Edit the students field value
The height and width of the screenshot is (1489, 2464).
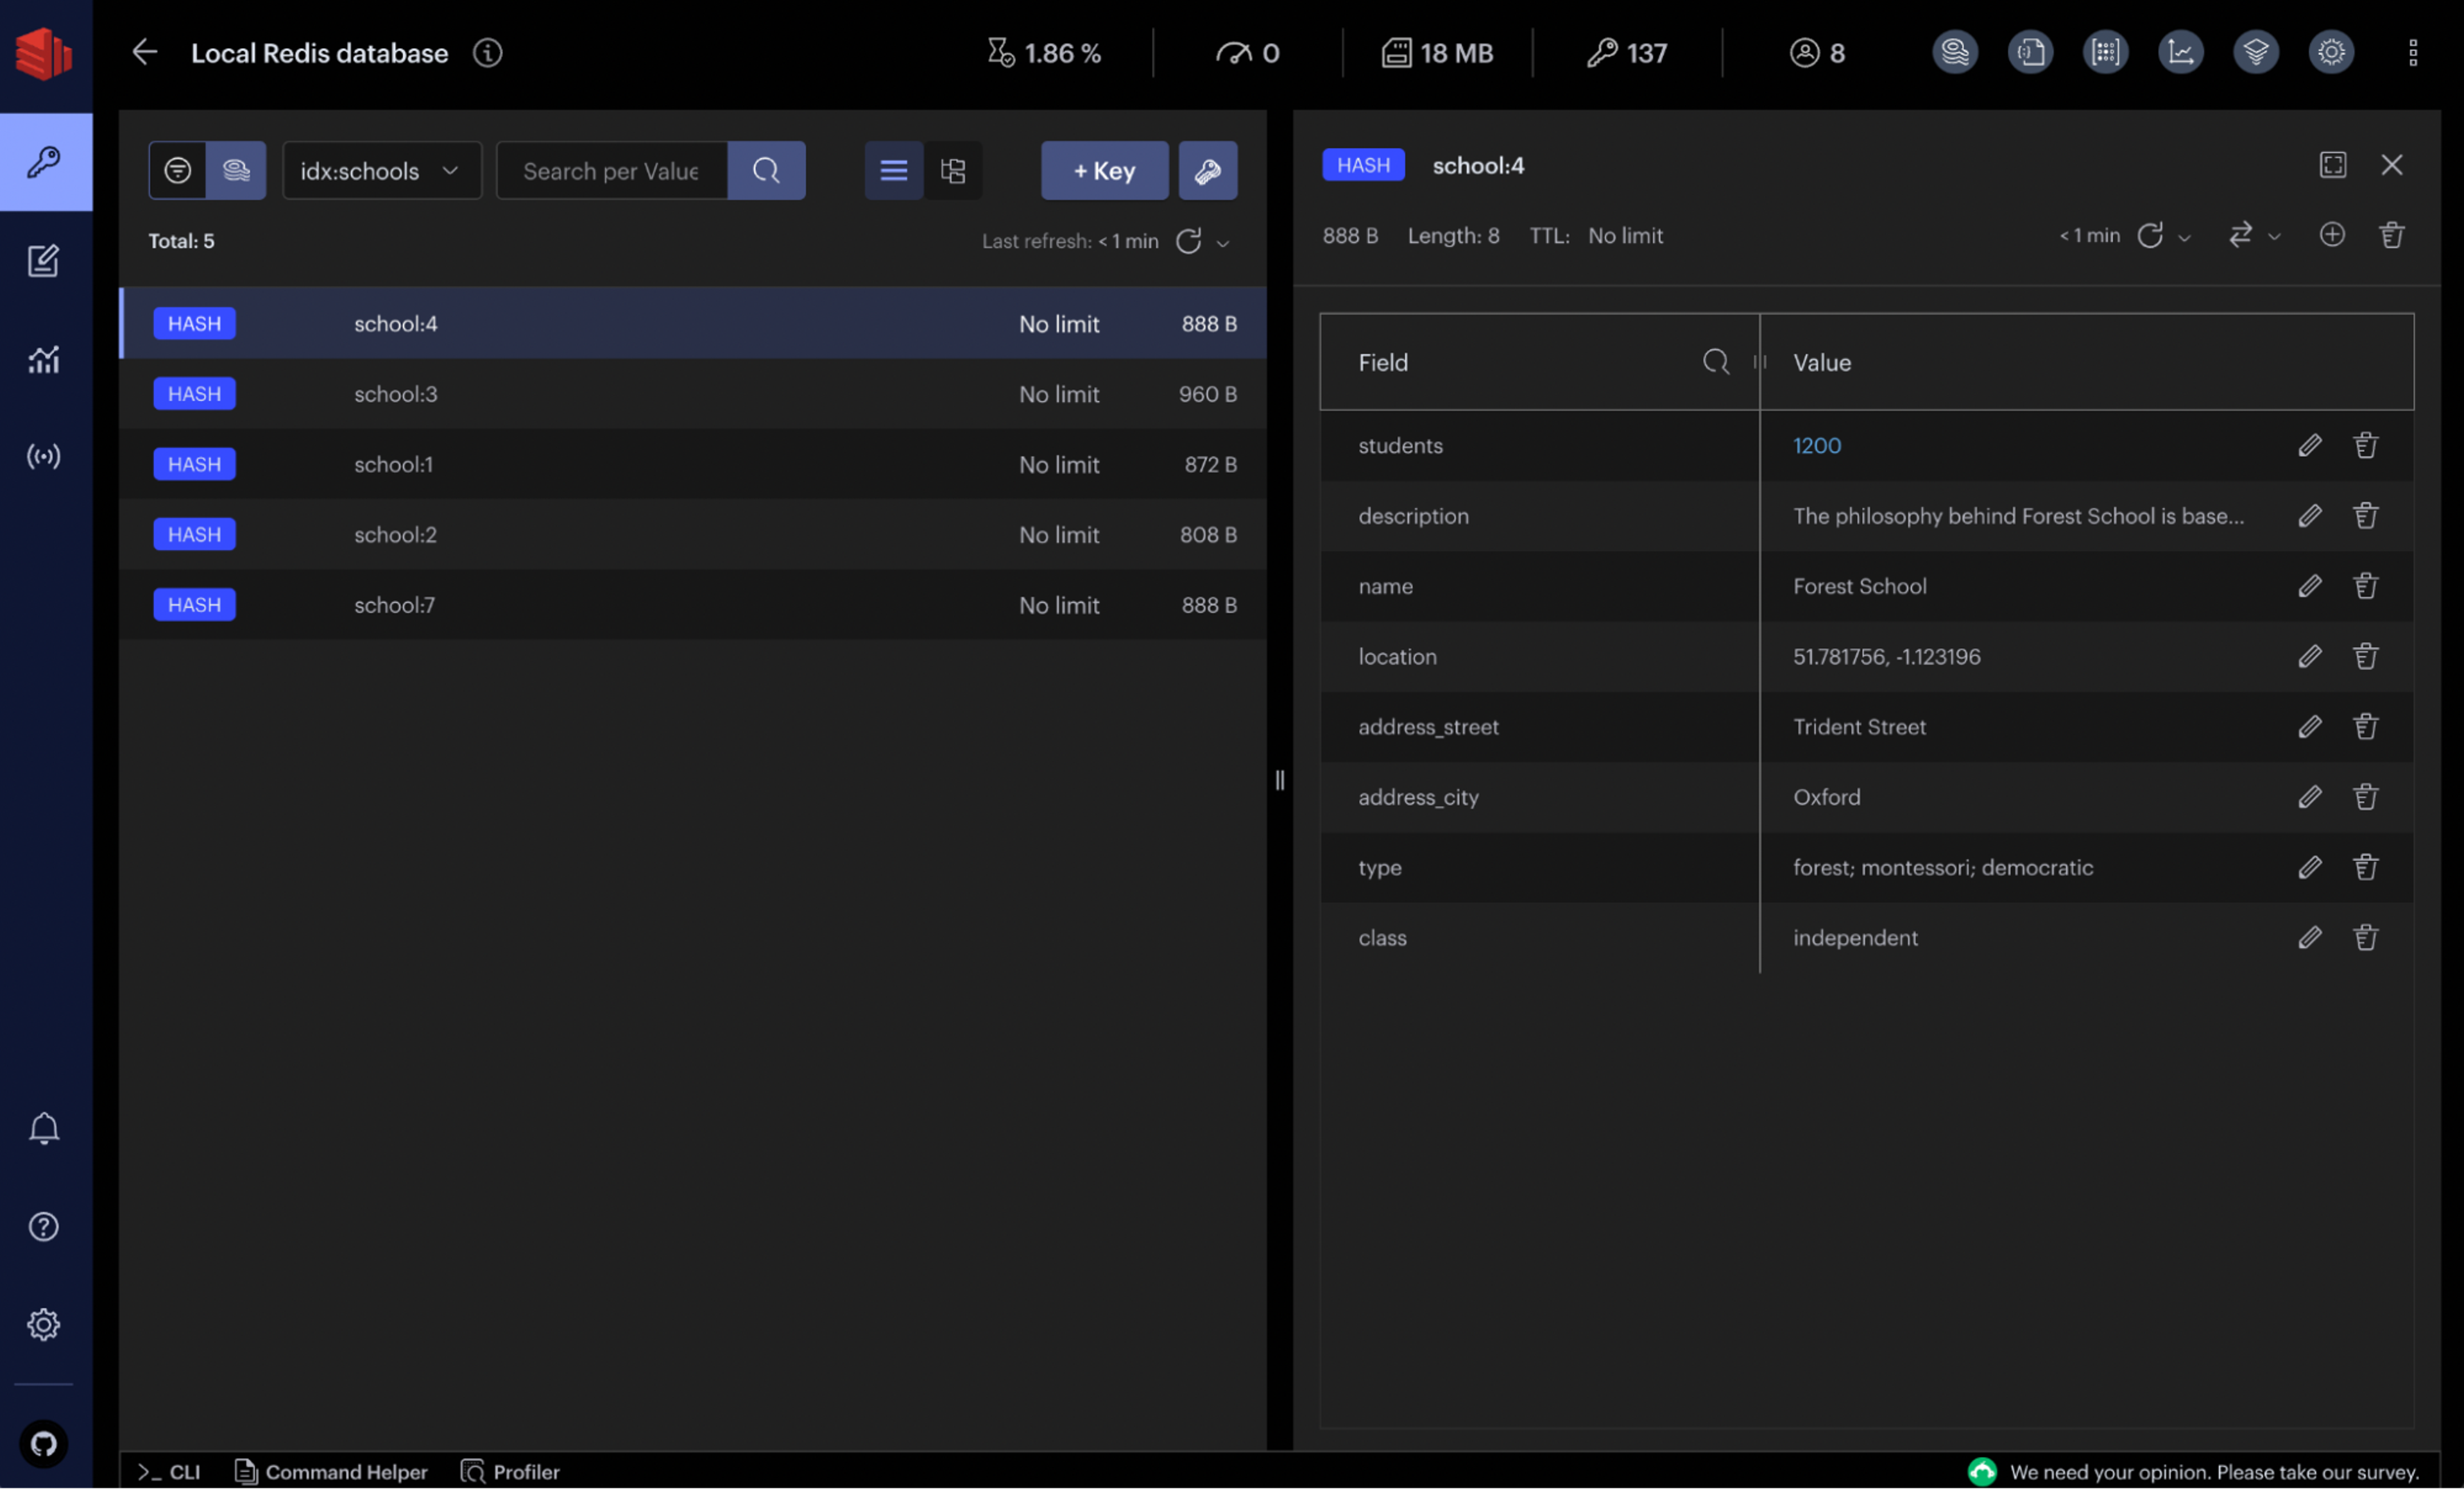tap(2309, 445)
